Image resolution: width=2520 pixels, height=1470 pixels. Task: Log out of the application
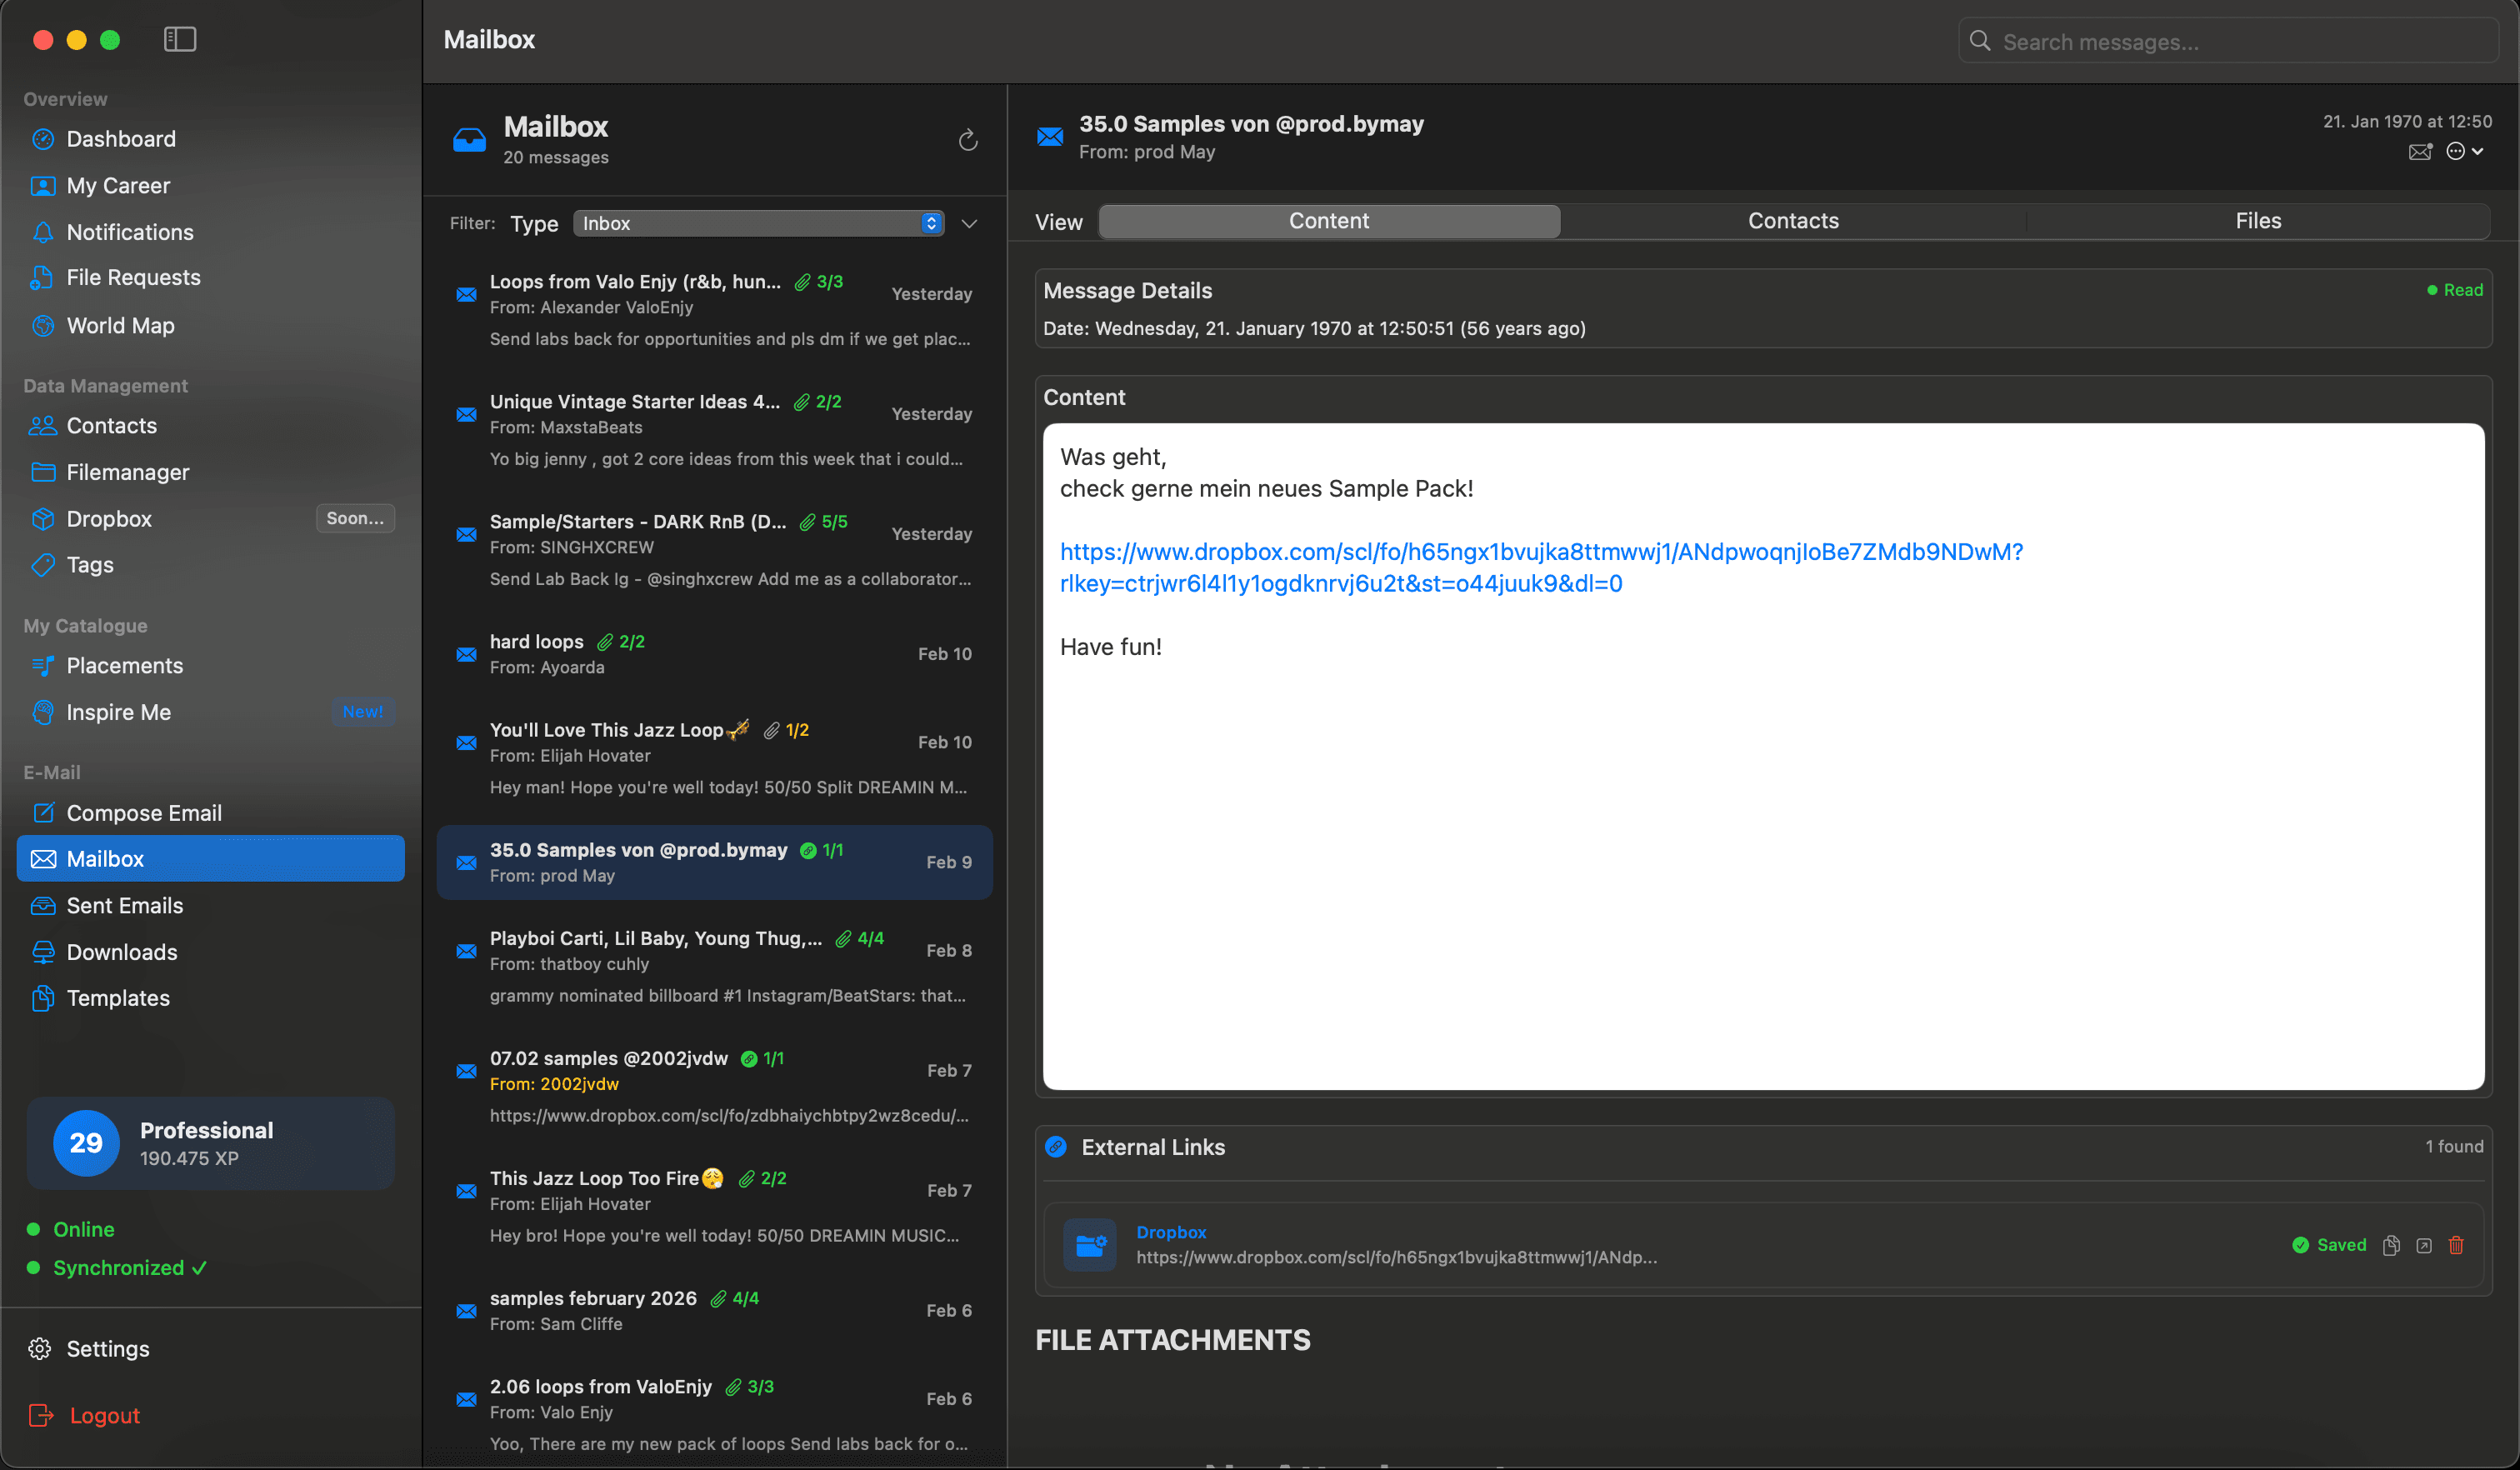coord(104,1415)
